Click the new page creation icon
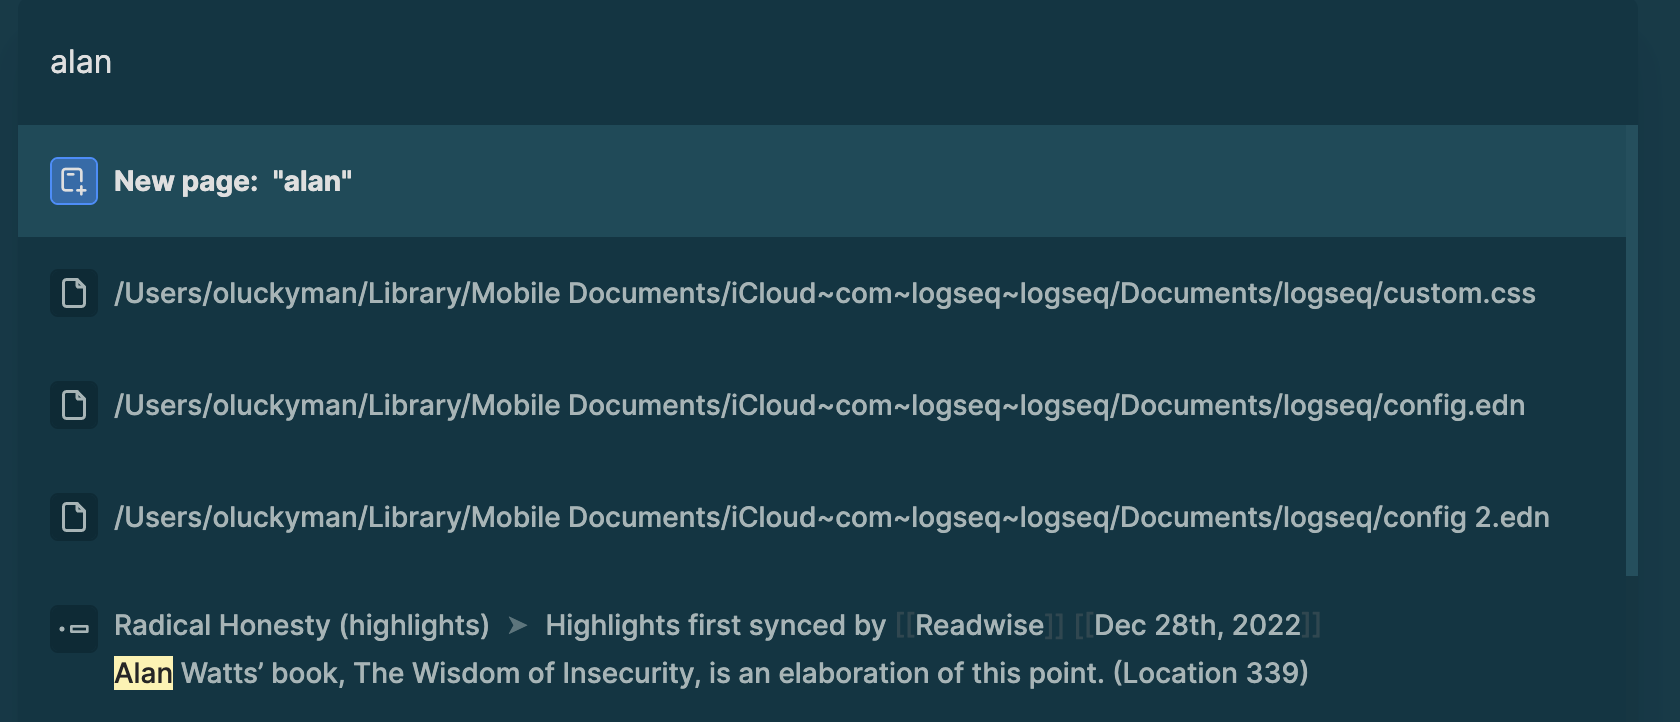Viewport: 1680px width, 722px height. (73, 181)
